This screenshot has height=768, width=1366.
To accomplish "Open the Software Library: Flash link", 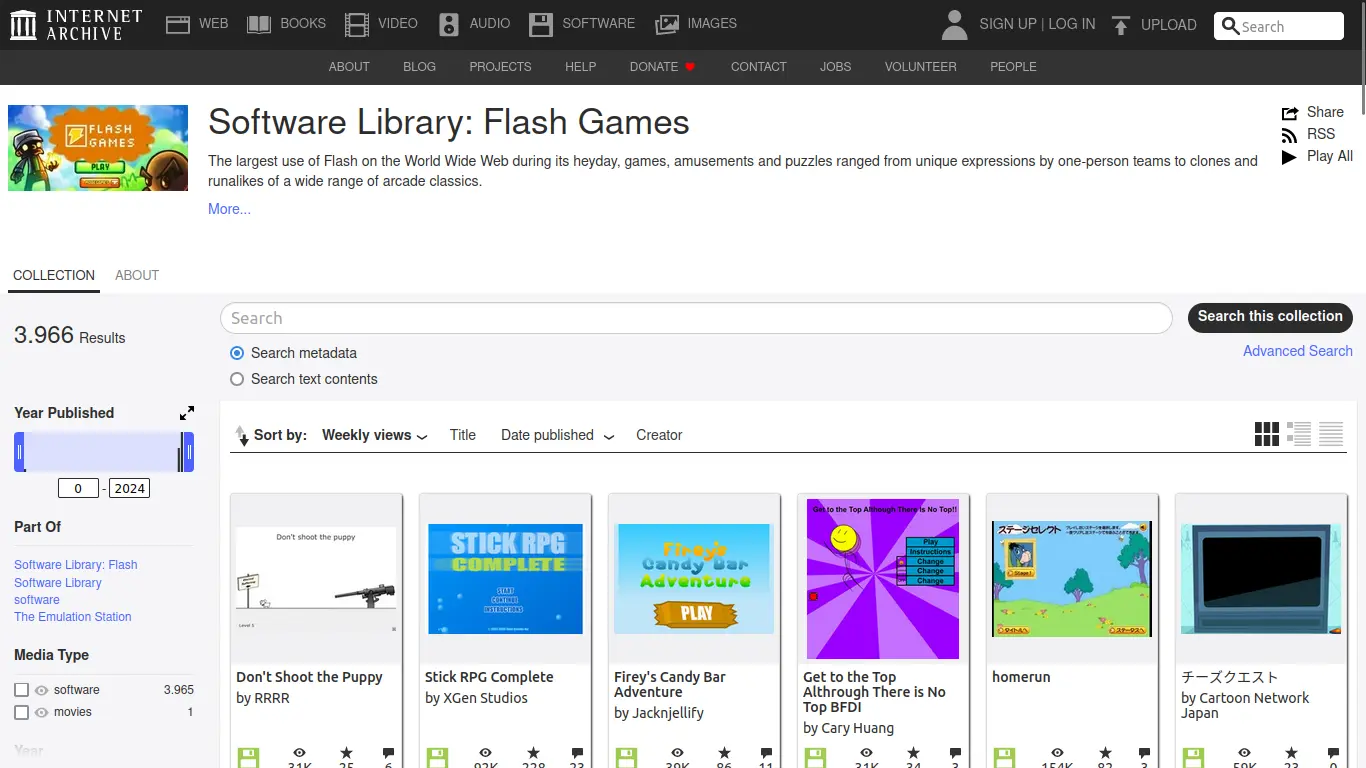I will [x=76, y=565].
